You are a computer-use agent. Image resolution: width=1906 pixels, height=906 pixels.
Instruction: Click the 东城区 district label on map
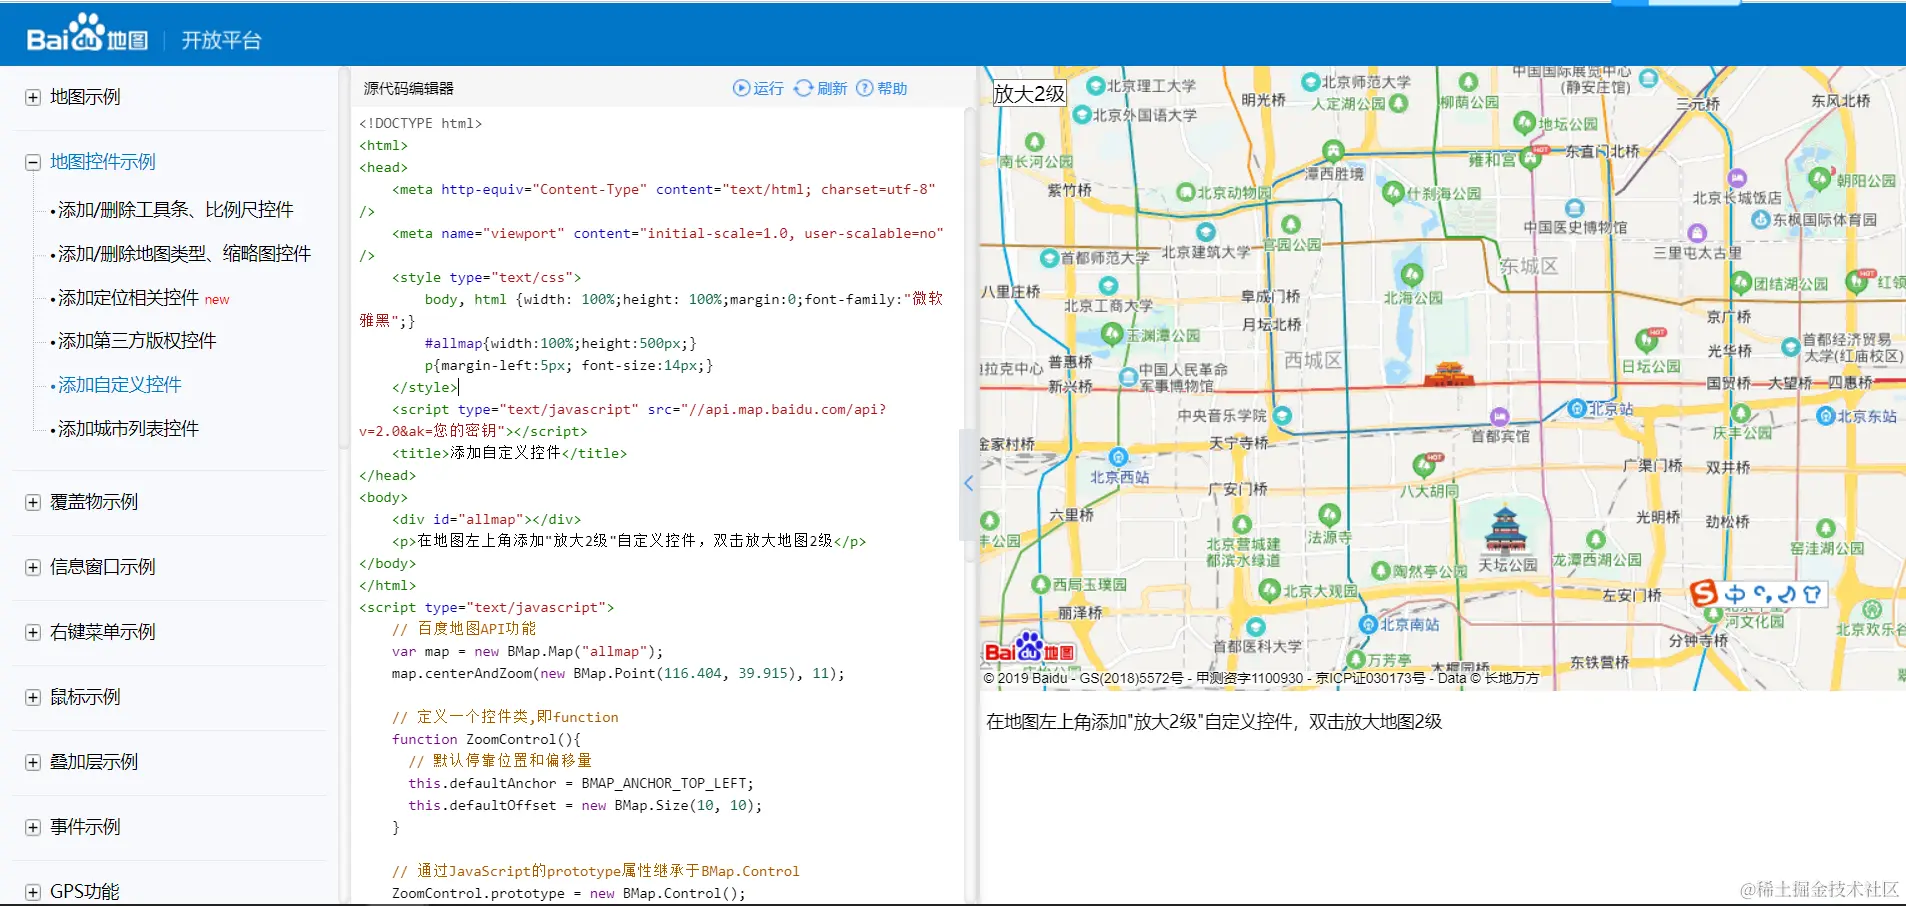(1529, 266)
